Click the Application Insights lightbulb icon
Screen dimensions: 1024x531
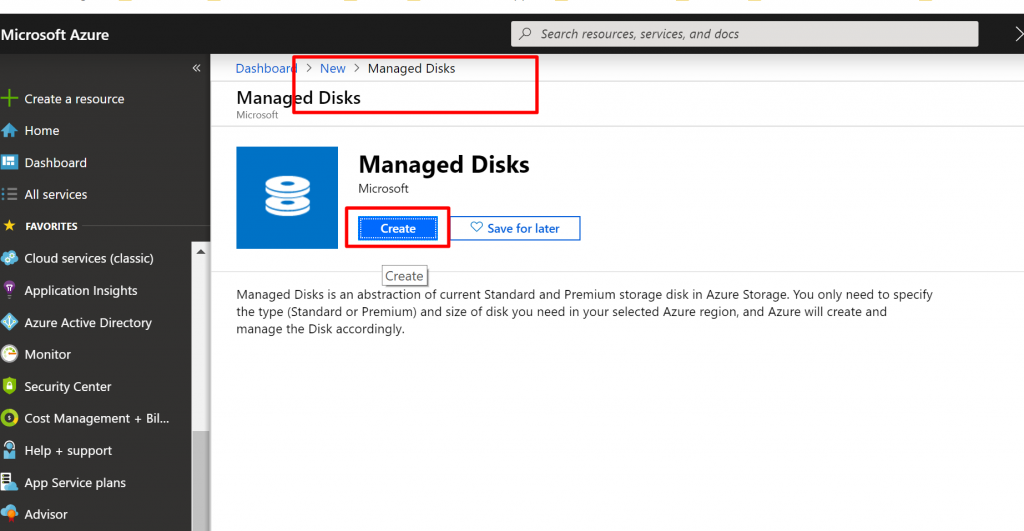pyautogui.click(x=10, y=291)
